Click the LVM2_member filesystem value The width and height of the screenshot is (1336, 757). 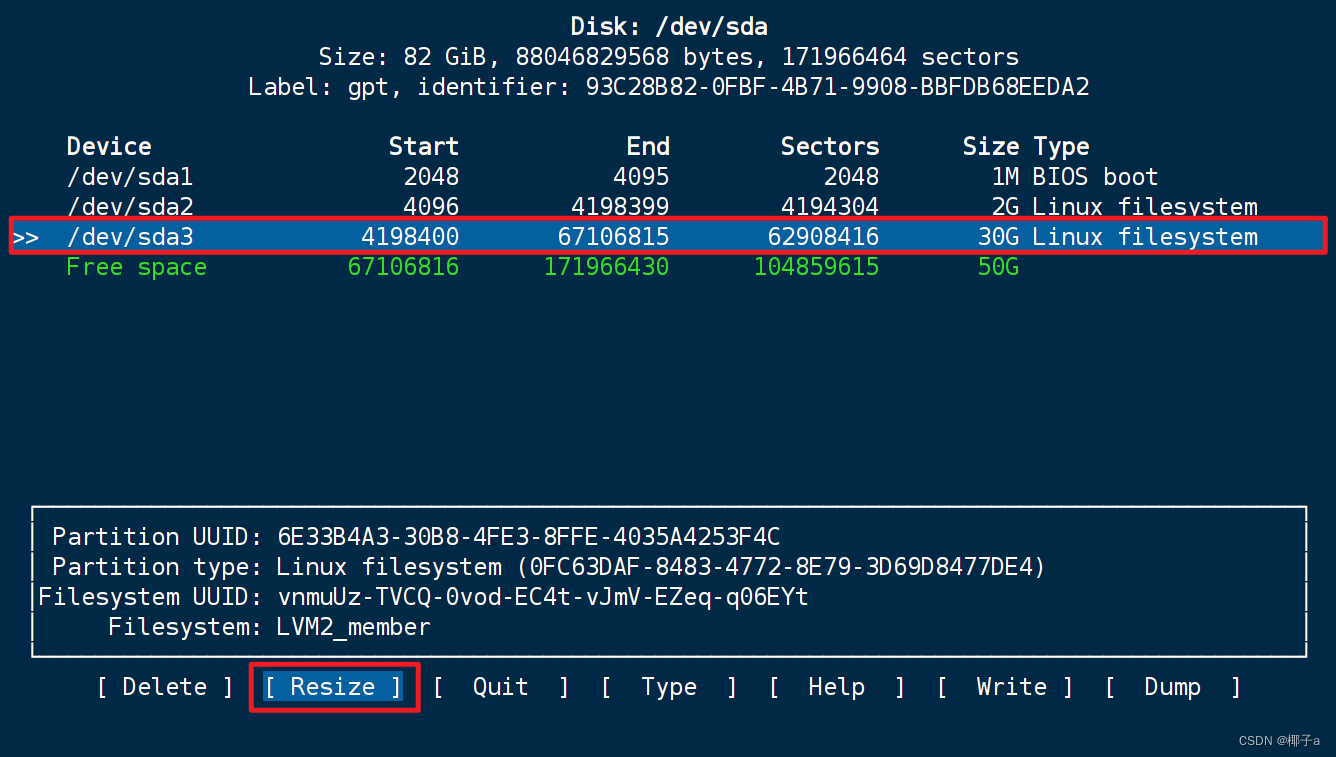click(353, 627)
